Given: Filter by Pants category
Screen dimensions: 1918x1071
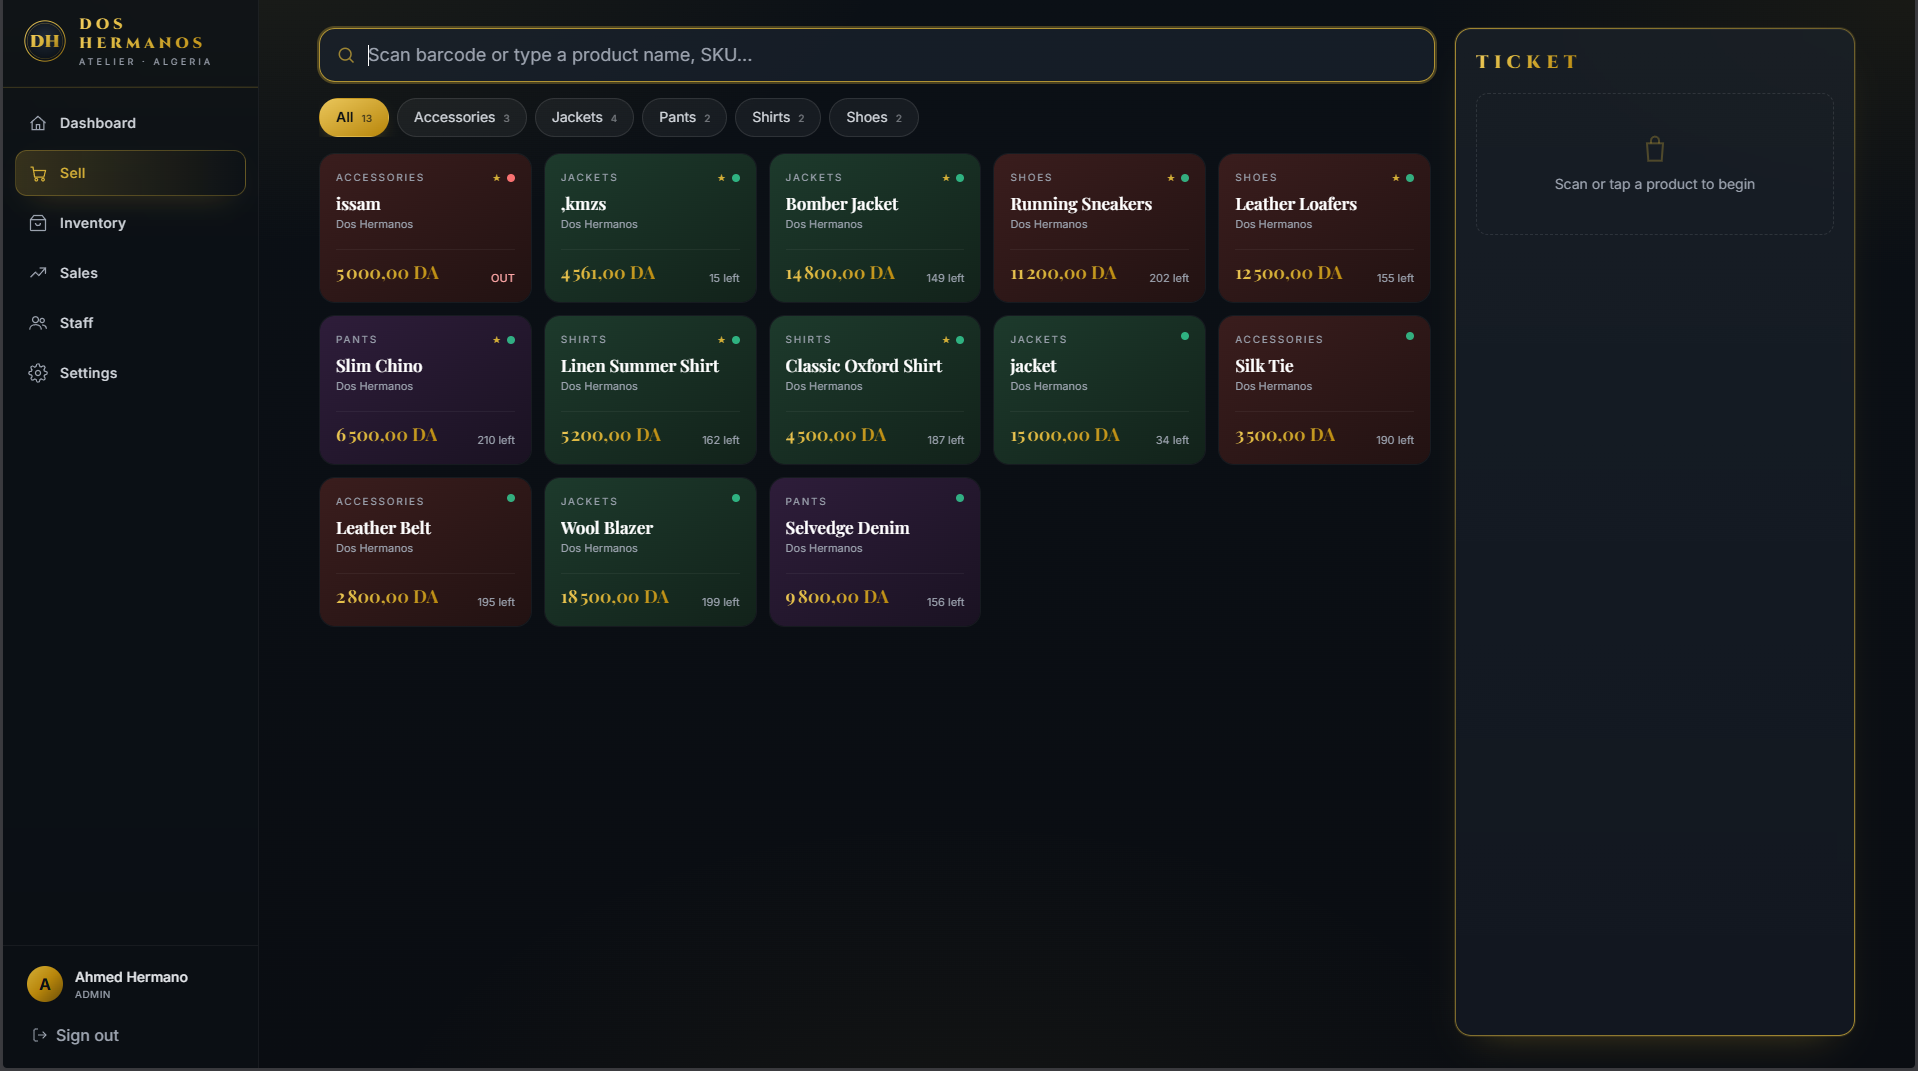Looking at the screenshot, I should coord(685,118).
